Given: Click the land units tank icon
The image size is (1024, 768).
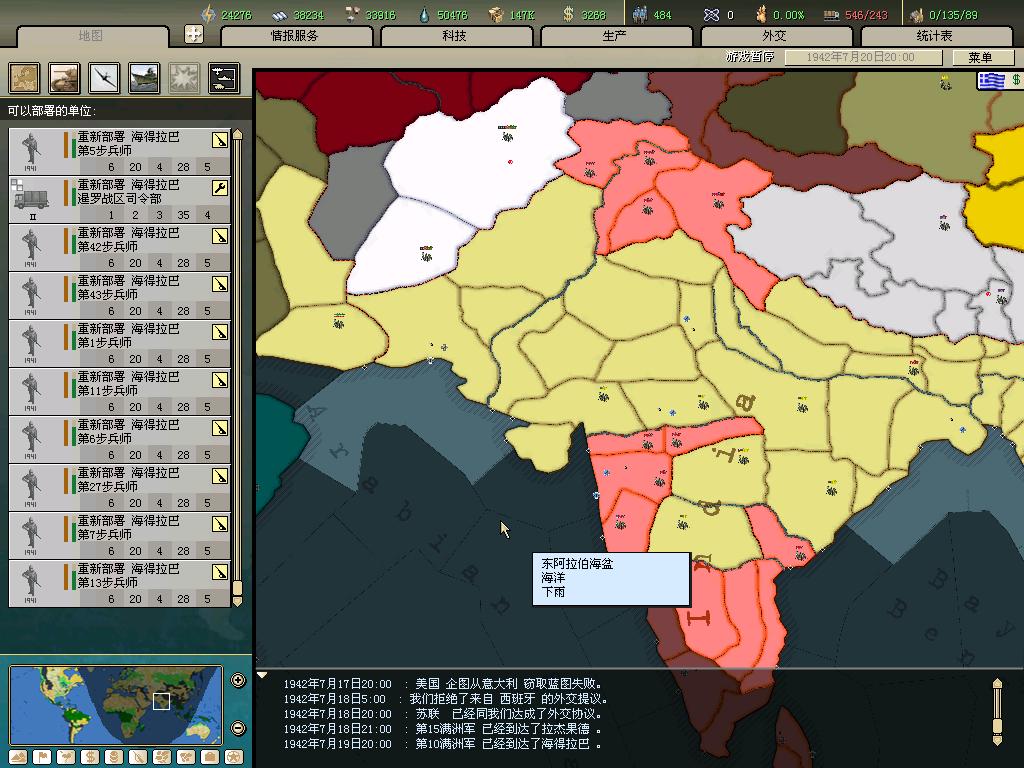Looking at the screenshot, I should [64, 77].
